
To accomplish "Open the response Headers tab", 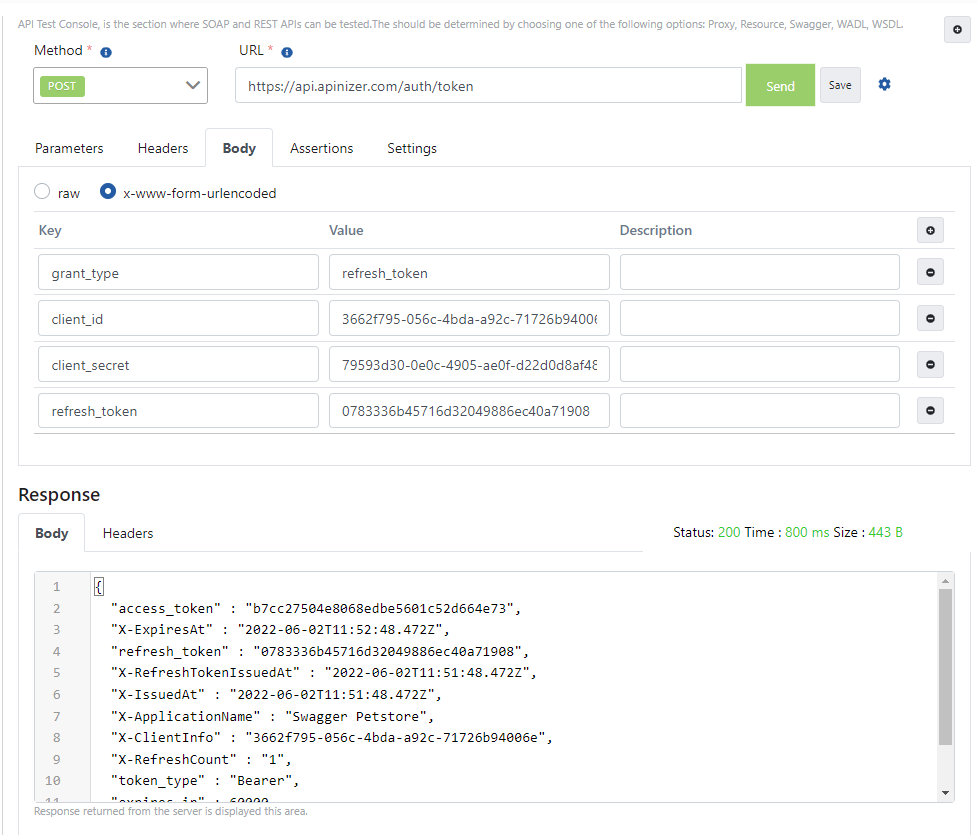I will (x=128, y=533).
